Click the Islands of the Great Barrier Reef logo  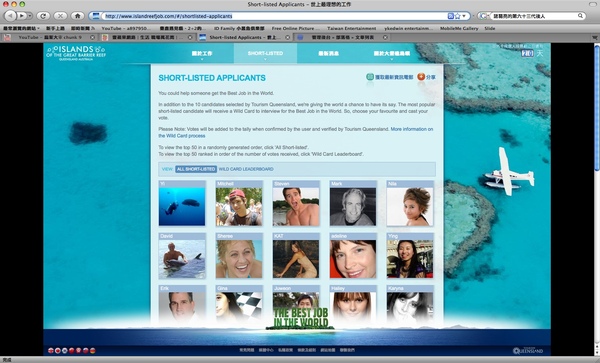(x=76, y=53)
